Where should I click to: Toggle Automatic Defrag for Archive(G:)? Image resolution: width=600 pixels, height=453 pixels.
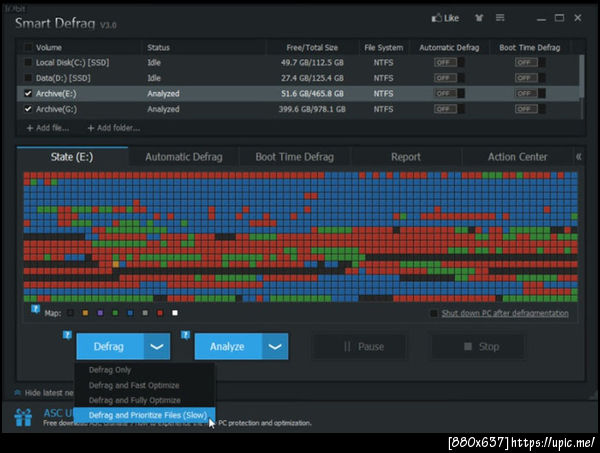click(449, 109)
